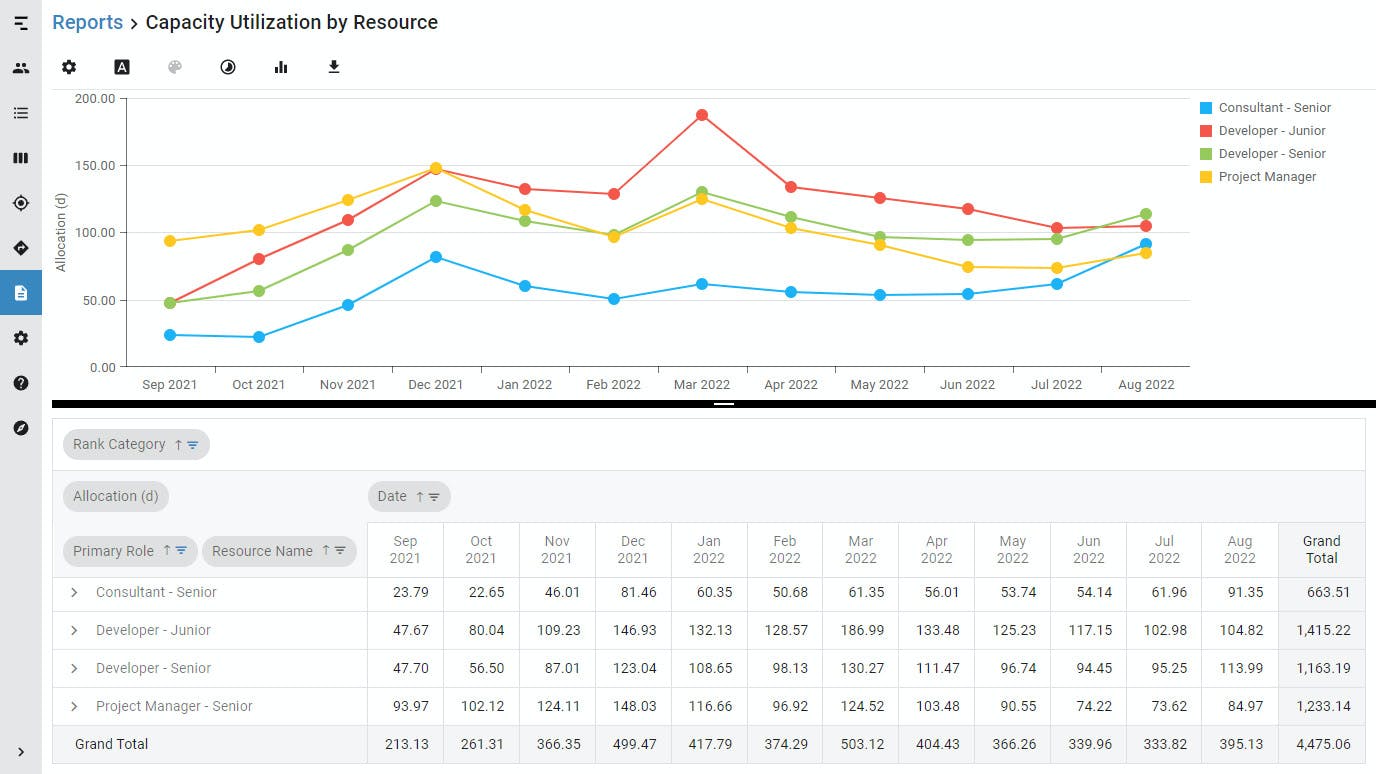Go to Reports breadcrumb link
The image size is (1376, 774).
(87, 22)
